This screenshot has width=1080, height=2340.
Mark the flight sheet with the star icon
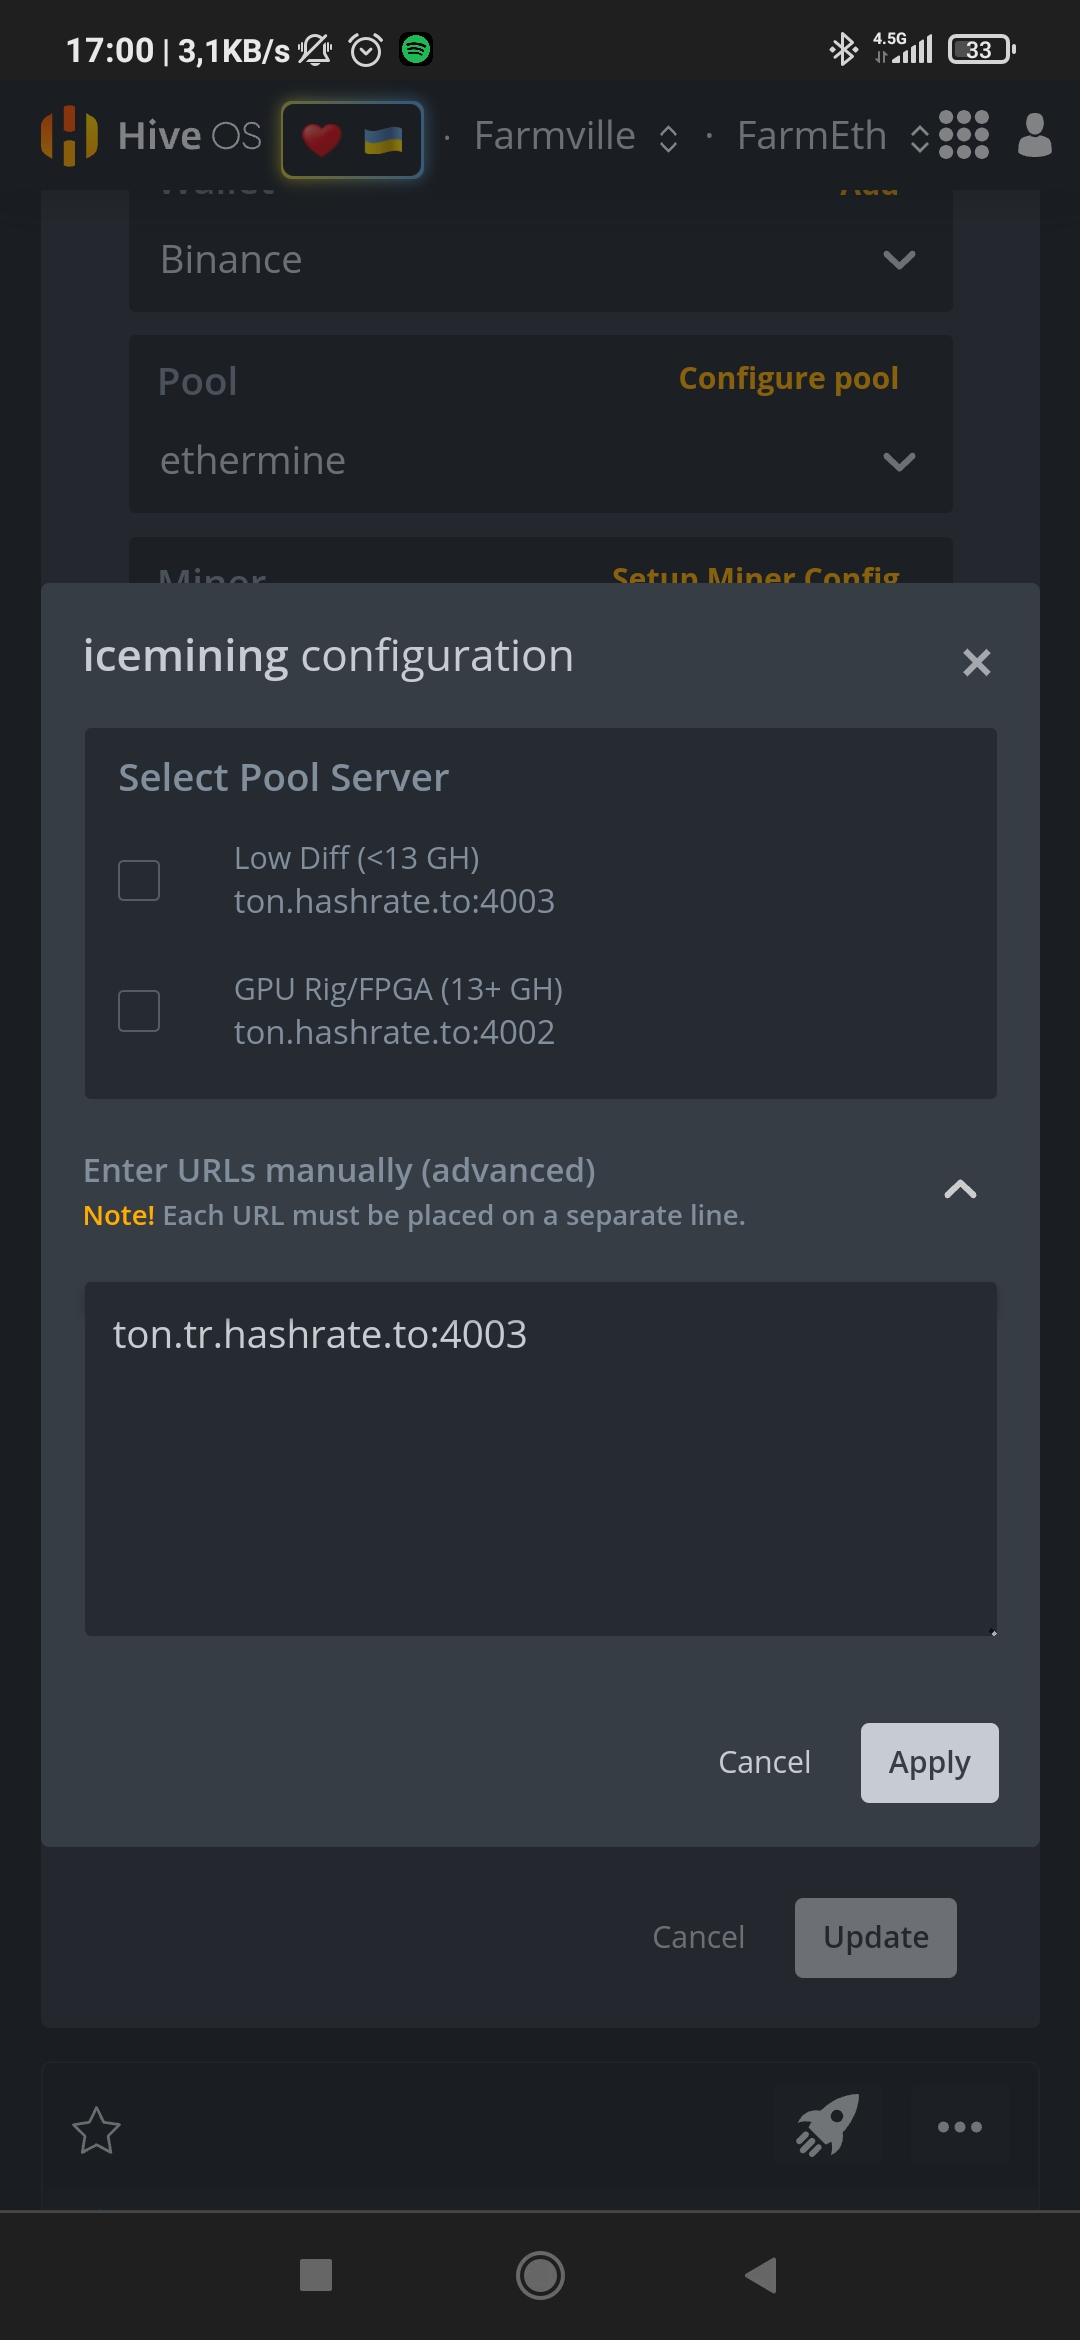[x=97, y=2130]
